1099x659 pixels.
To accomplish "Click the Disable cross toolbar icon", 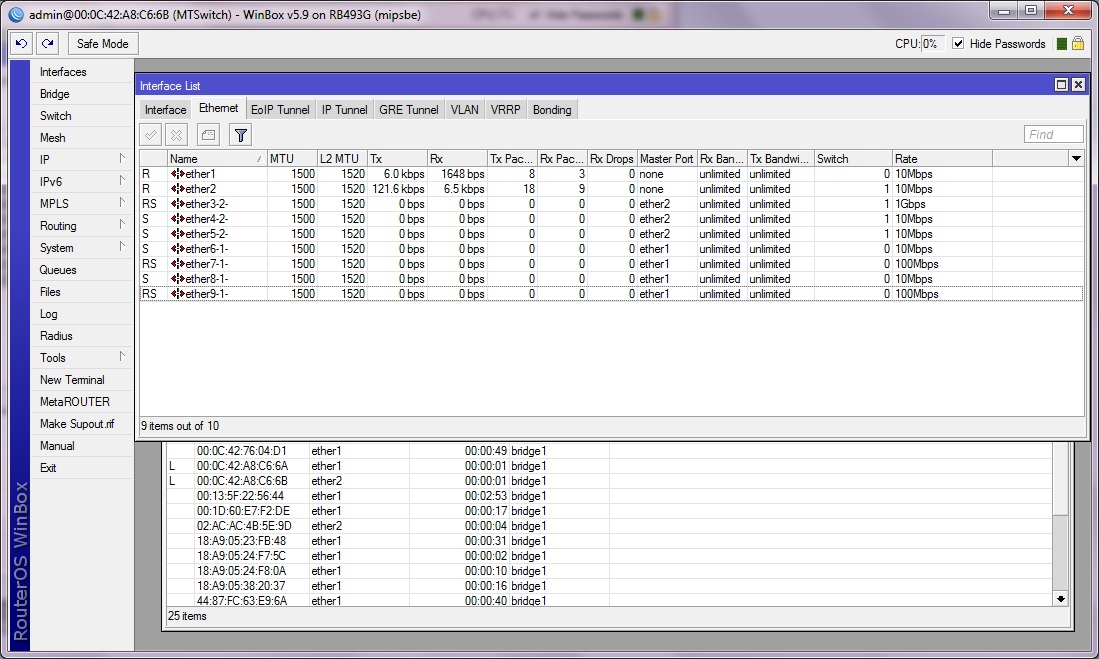I will [177, 135].
